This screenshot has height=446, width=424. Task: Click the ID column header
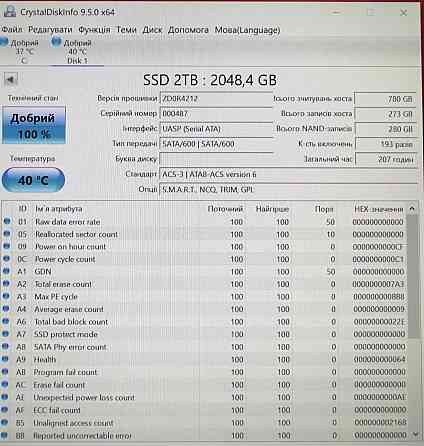(x=22, y=209)
